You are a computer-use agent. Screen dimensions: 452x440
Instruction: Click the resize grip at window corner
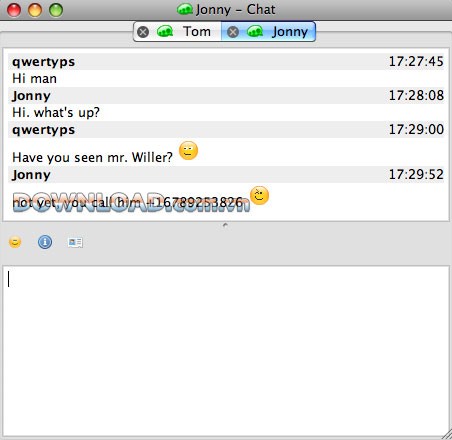coord(447,435)
